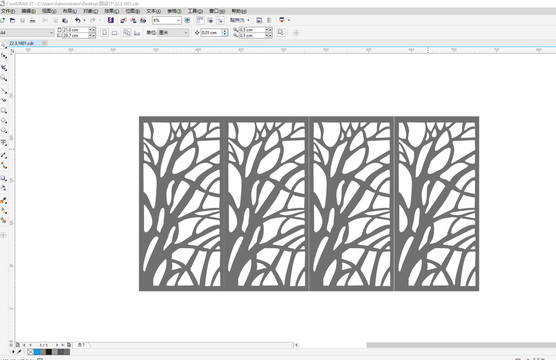
Task: Open the 文本 (Text) menu
Action: click(154, 11)
